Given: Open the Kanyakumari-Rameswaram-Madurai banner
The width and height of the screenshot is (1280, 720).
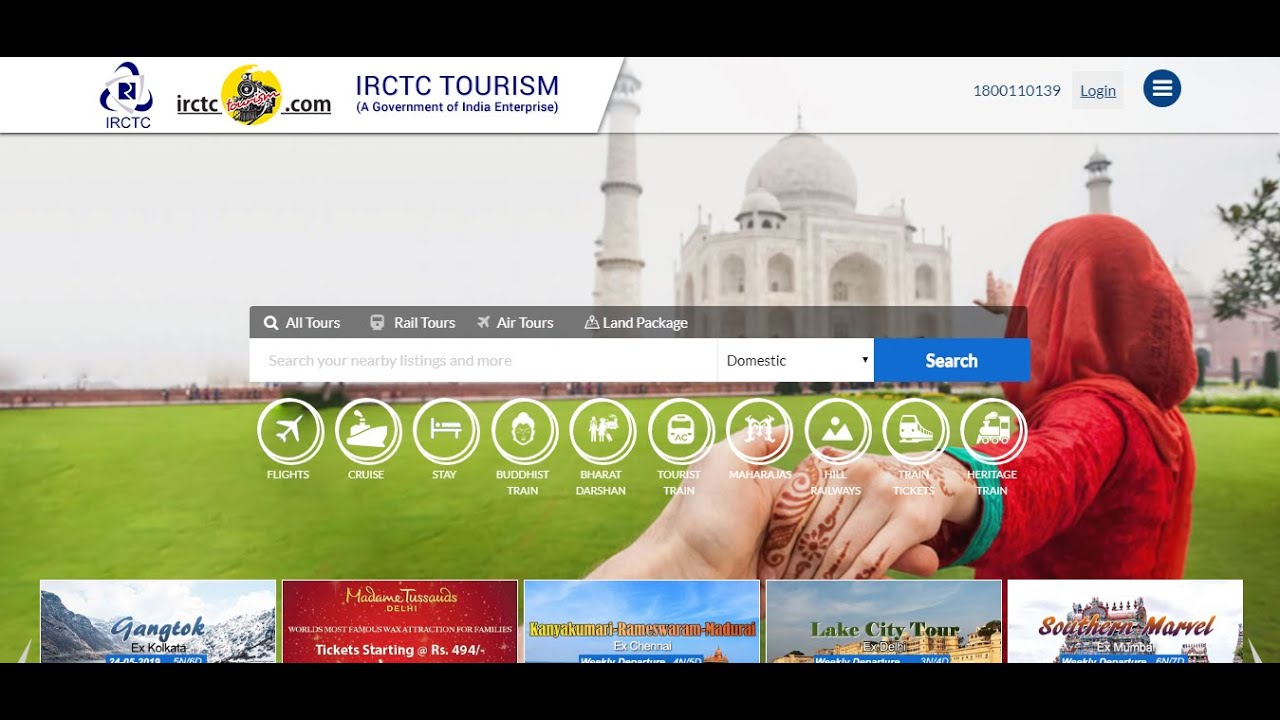Looking at the screenshot, I should click(642, 621).
